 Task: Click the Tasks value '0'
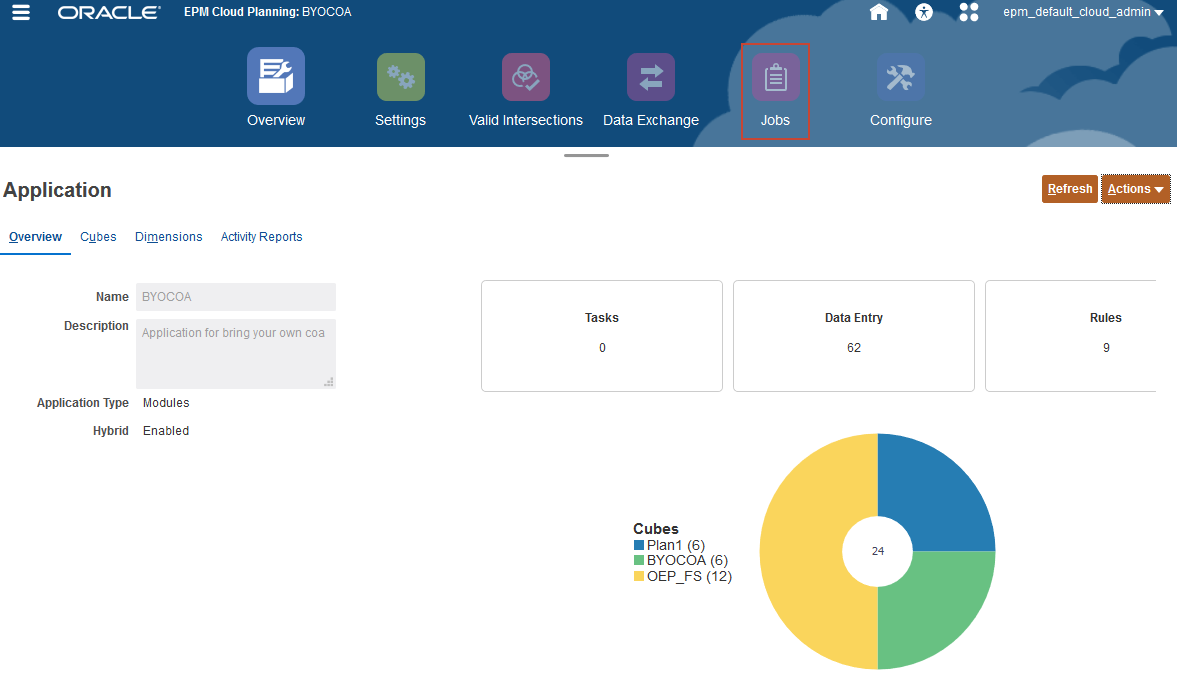coord(602,348)
